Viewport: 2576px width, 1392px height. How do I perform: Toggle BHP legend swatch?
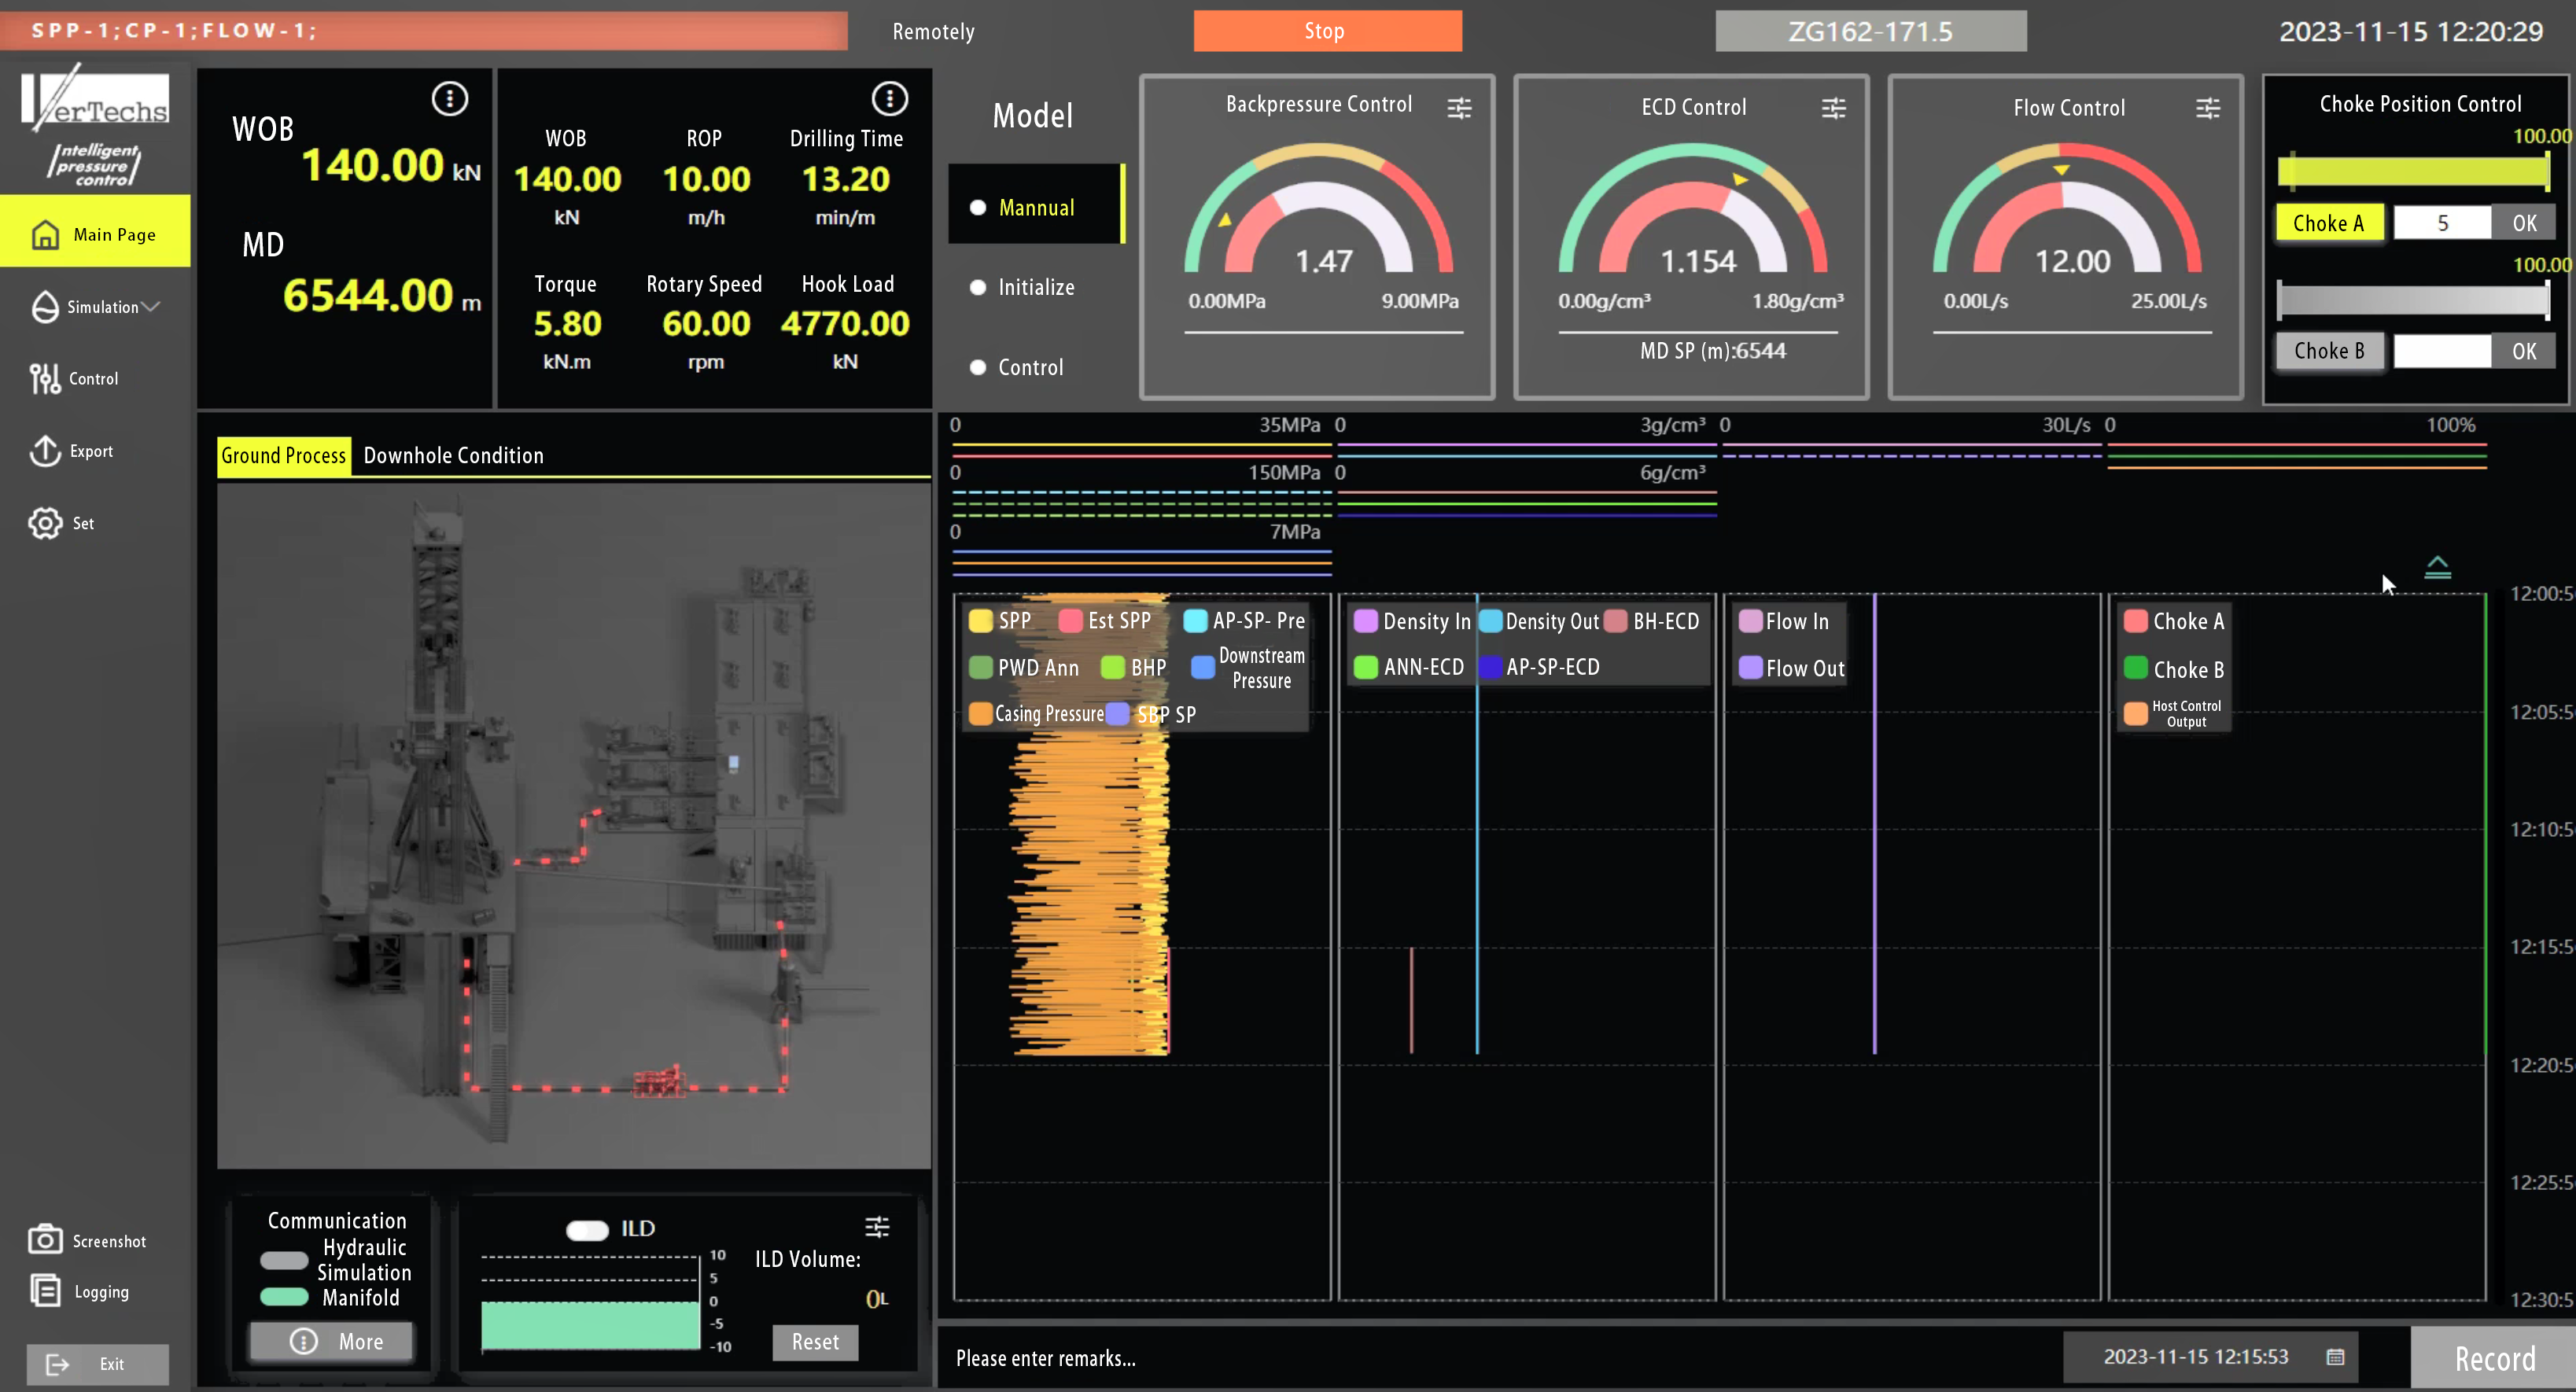[x=1112, y=667]
